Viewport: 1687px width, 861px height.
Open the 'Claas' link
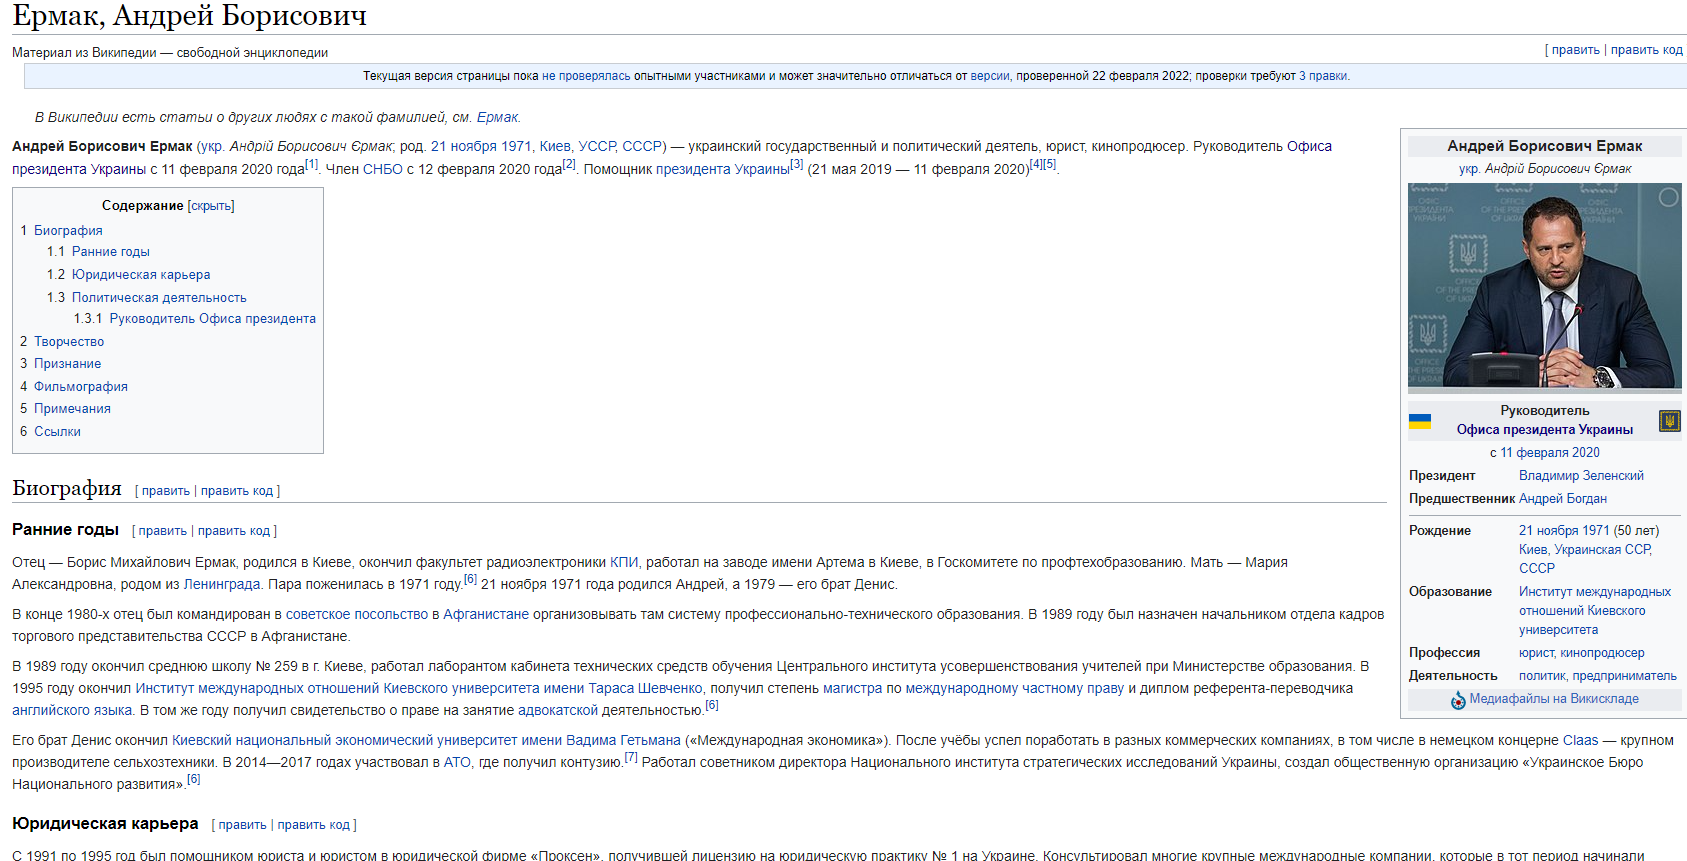(x=1581, y=741)
